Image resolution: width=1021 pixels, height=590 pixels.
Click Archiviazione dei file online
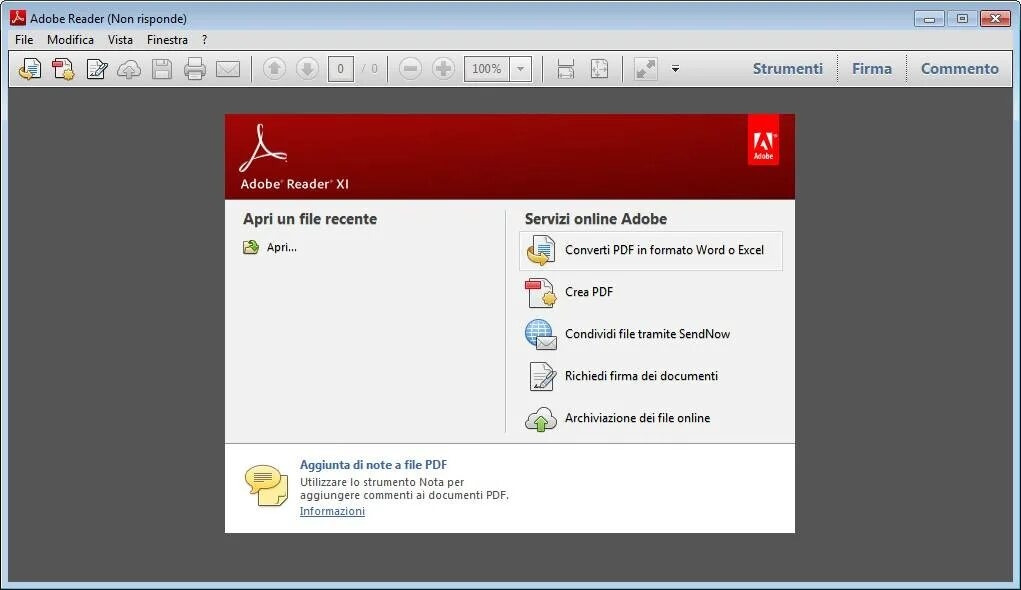637,418
